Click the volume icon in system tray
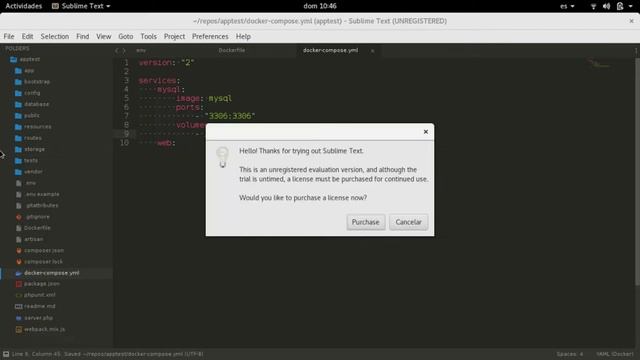Viewport: 640px width, 360px height. point(607,6)
